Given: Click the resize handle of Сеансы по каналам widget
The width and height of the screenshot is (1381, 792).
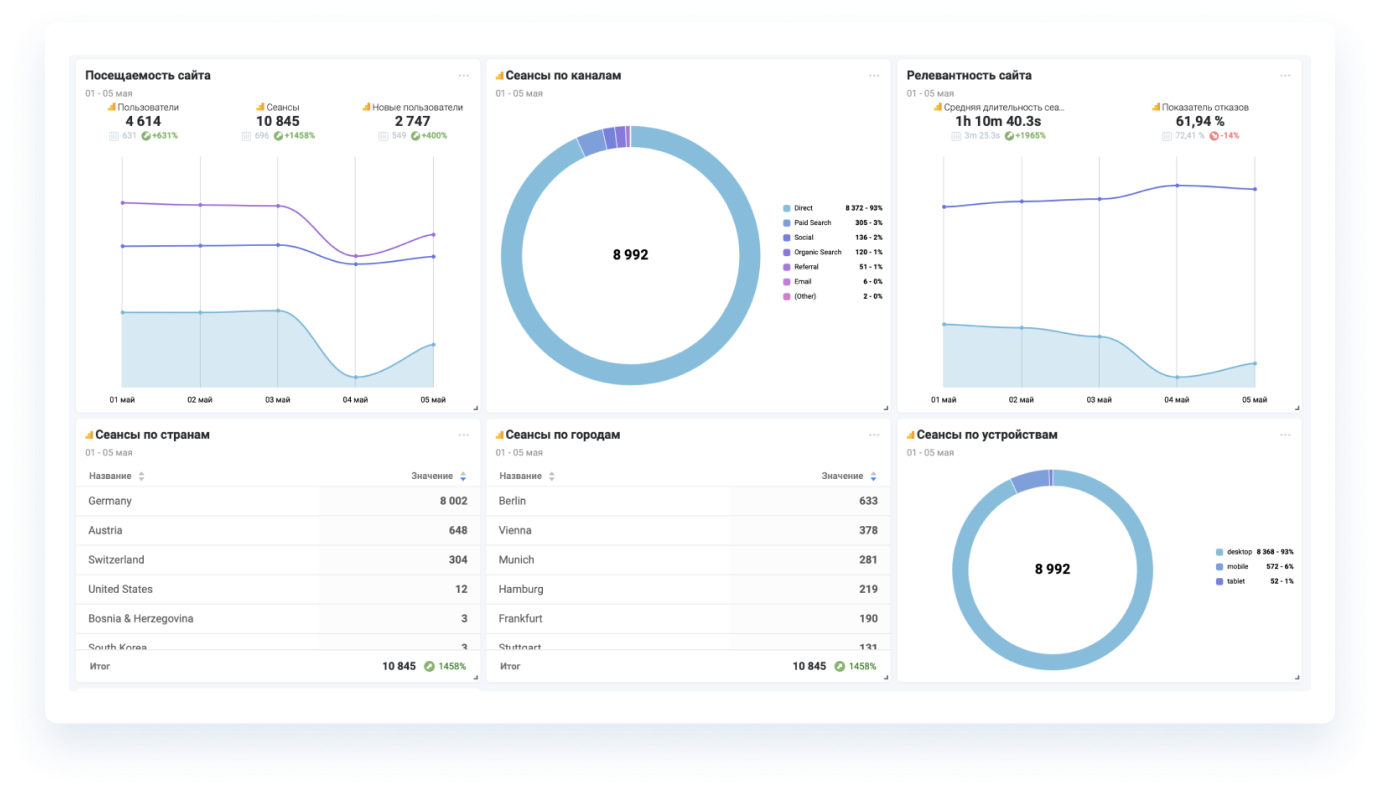Looking at the screenshot, I should coord(885,407).
